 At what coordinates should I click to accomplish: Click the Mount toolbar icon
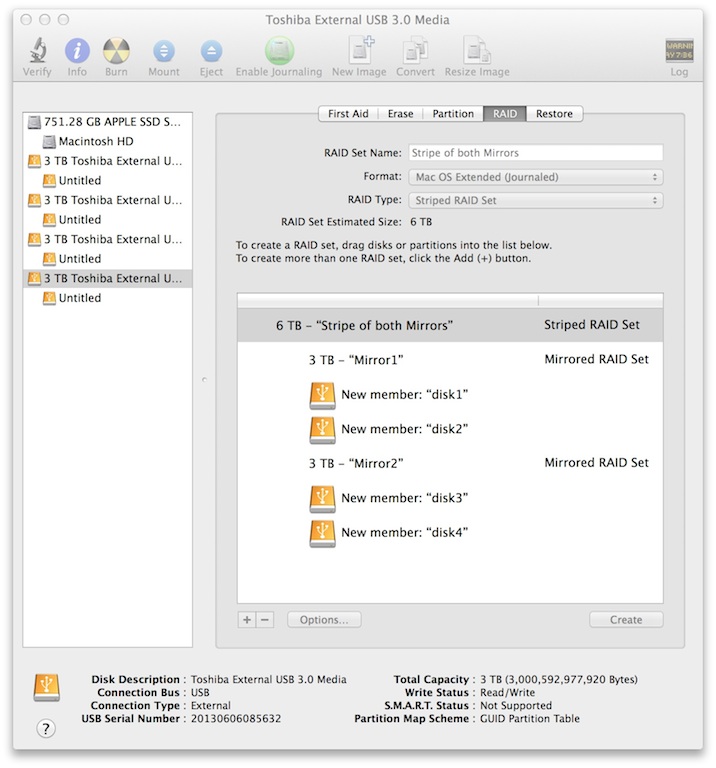point(164,50)
